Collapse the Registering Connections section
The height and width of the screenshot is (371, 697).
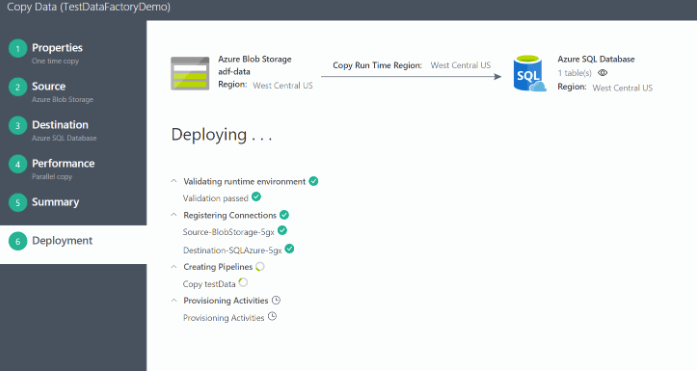pyautogui.click(x=174, y=215)
